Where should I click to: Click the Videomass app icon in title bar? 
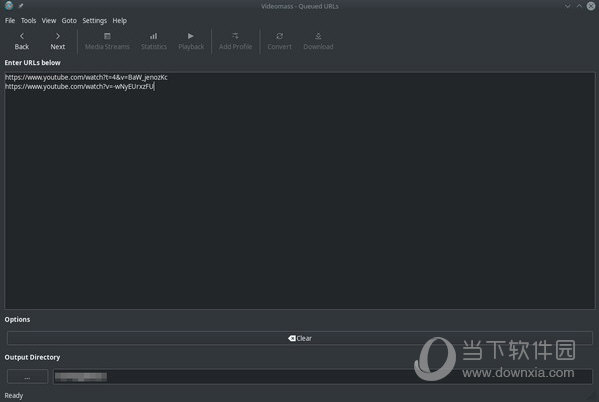(x=8, y=6)
